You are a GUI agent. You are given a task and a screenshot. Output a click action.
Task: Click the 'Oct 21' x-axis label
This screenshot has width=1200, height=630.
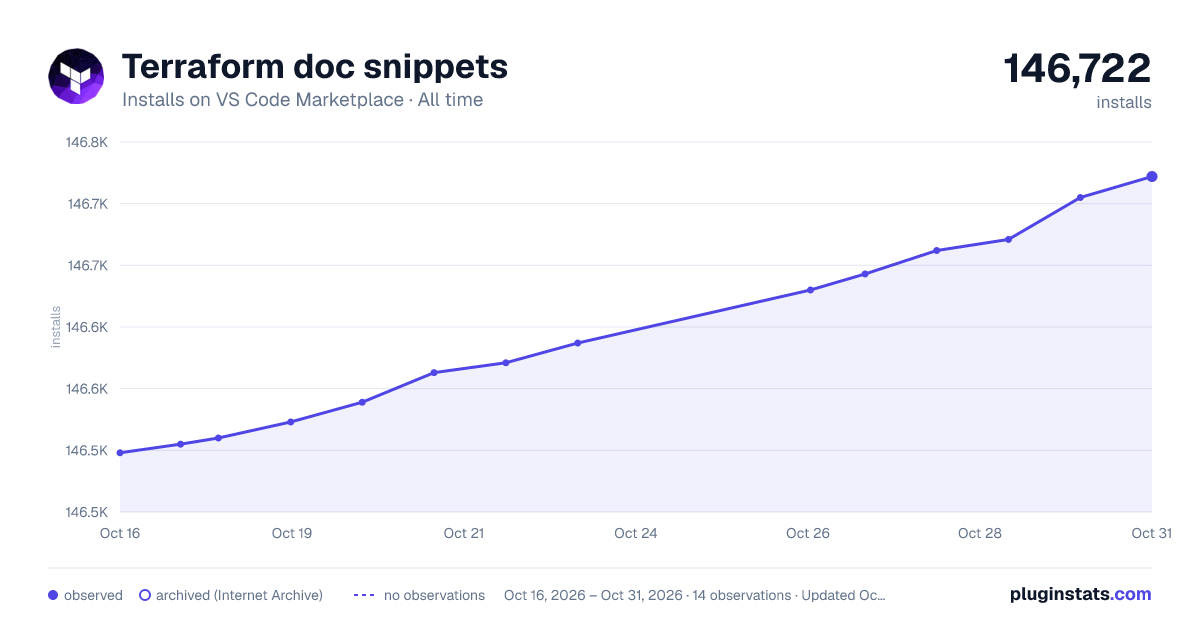pos(464,533)
